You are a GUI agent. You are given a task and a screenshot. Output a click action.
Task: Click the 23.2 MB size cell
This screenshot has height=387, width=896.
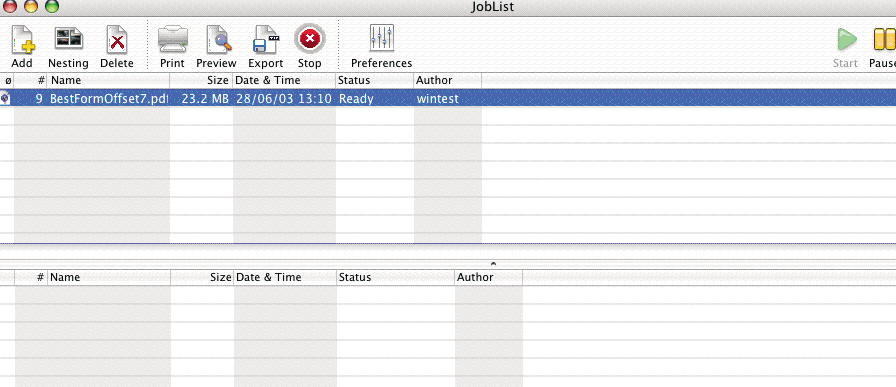(x=205, y=98)
